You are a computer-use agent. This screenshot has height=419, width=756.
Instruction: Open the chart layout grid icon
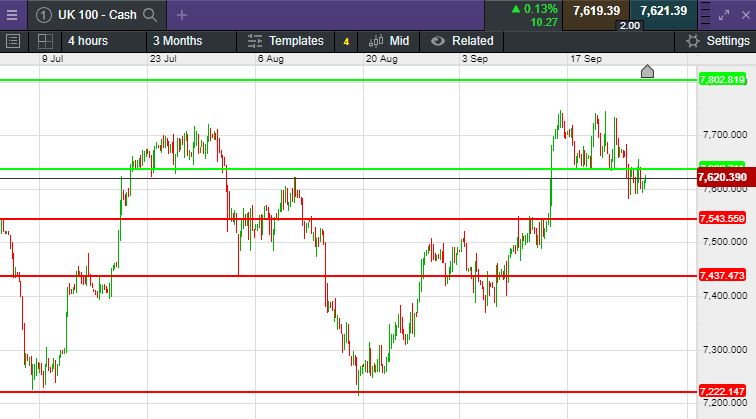tap(45, 41)
